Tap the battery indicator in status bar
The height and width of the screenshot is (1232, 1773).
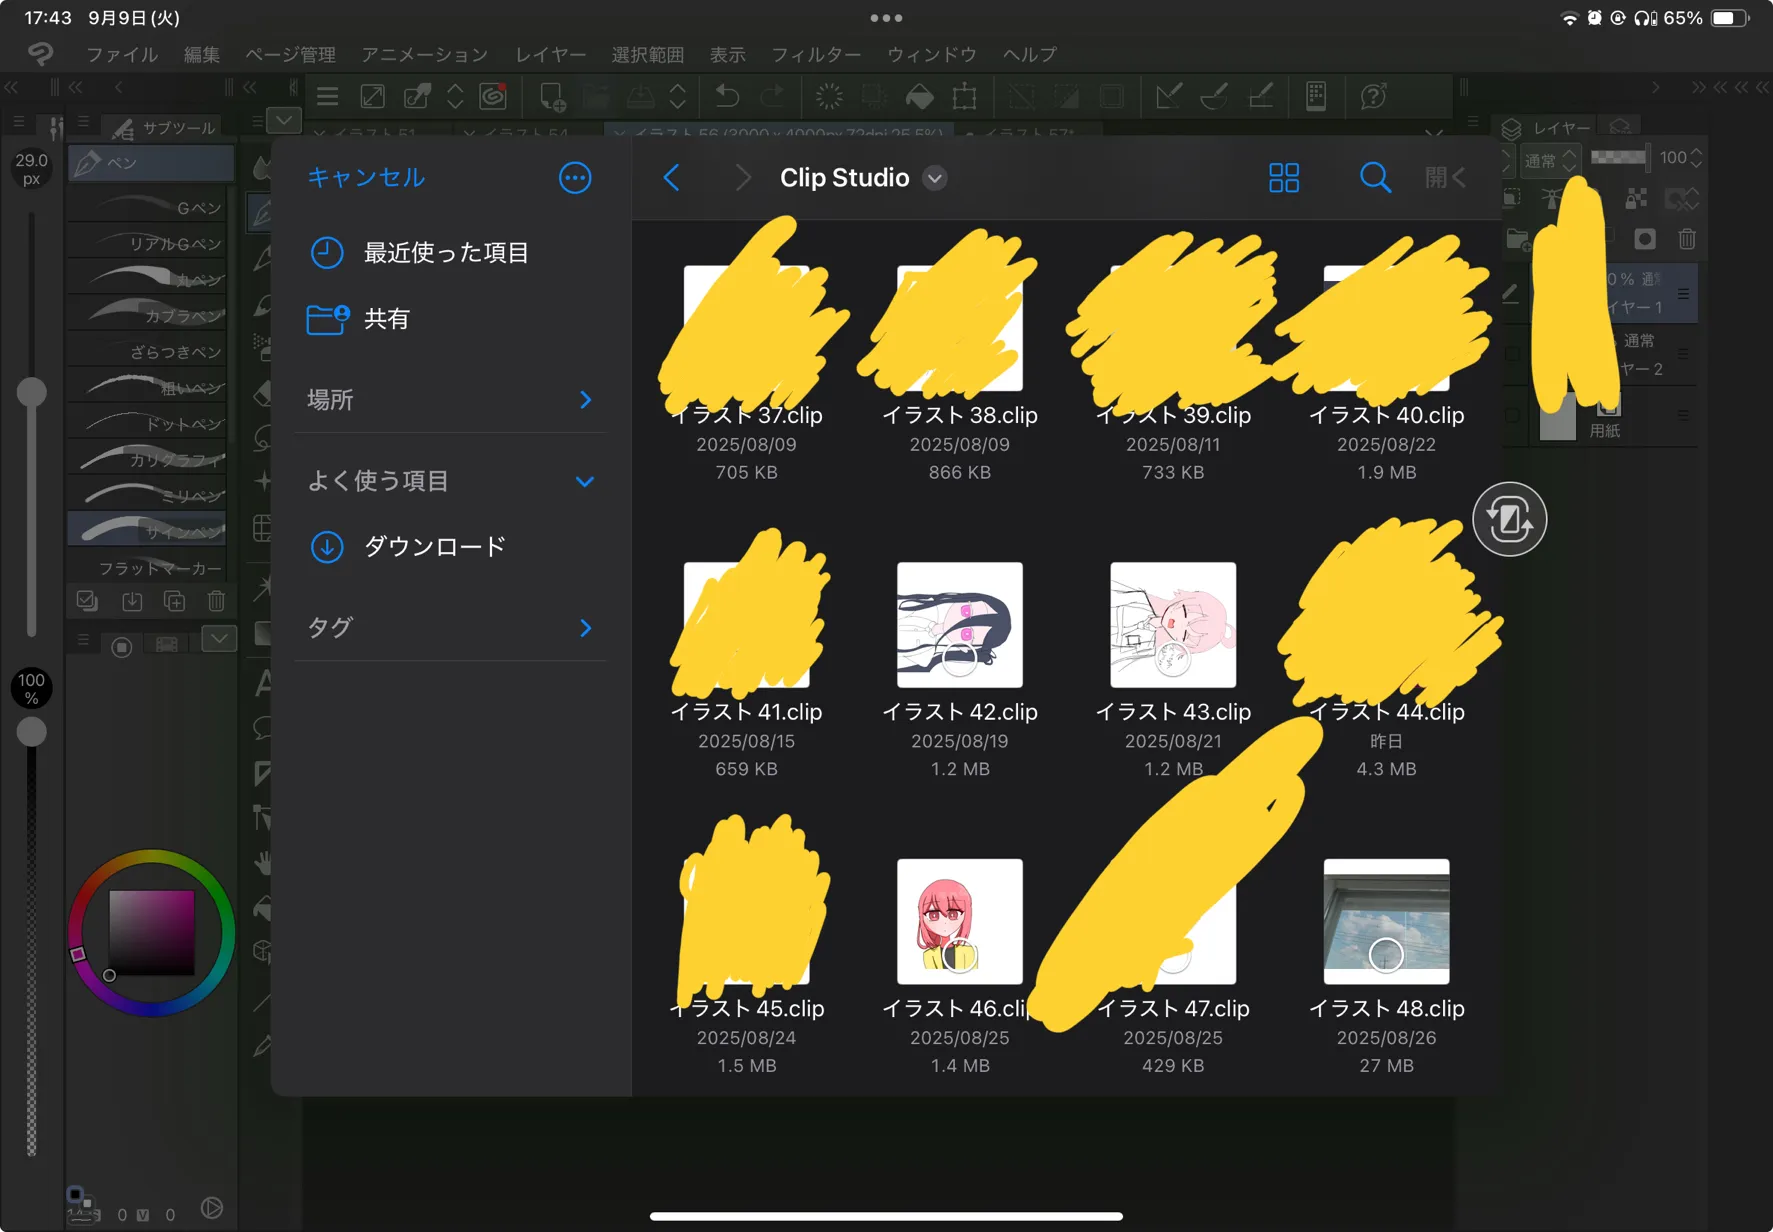(1730, 18)
